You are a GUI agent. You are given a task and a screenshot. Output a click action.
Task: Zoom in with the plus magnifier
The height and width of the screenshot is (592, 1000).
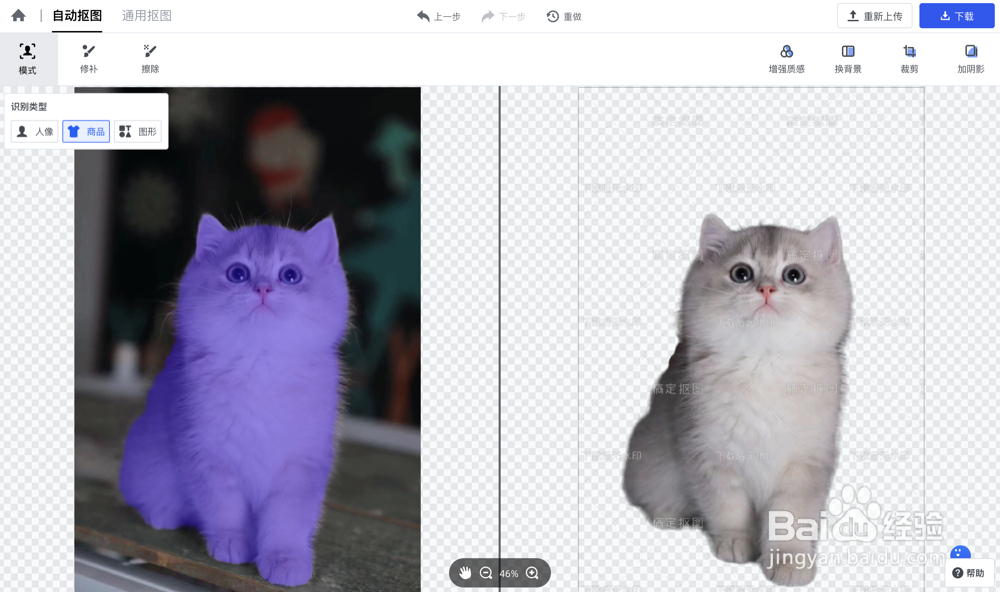533,573
